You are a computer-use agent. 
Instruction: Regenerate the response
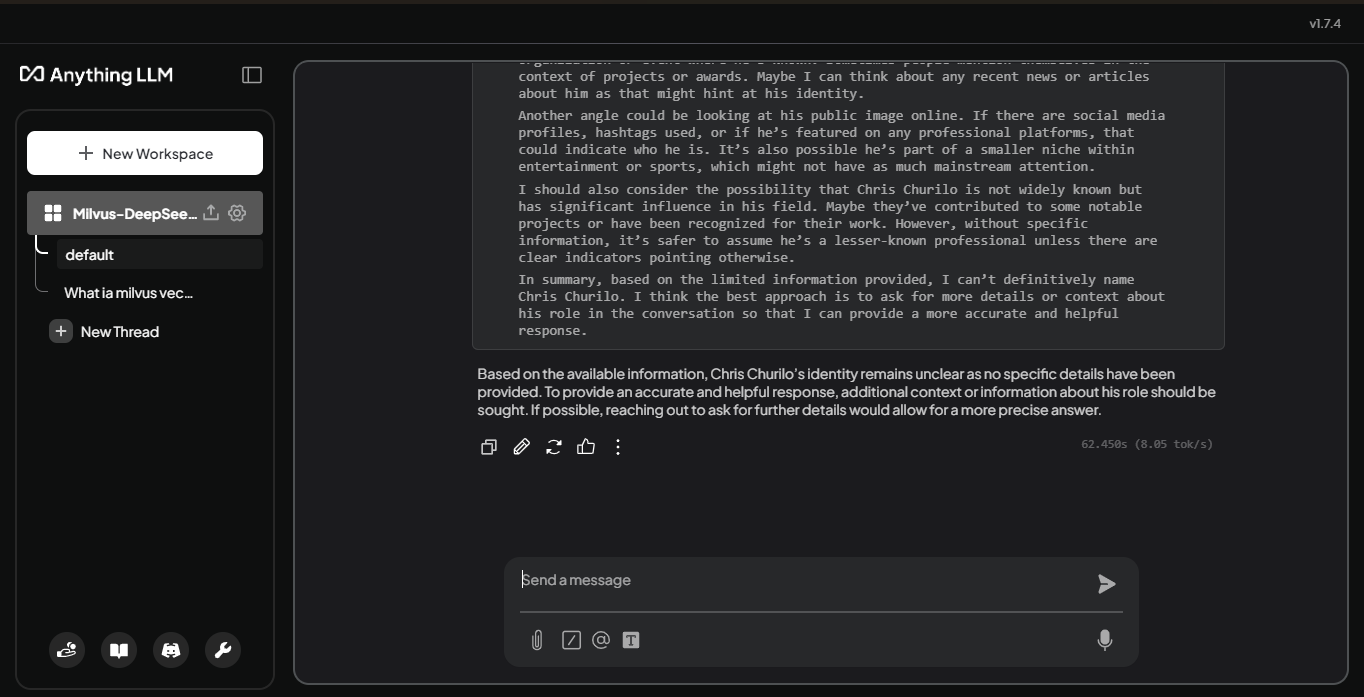pos(554,447)
